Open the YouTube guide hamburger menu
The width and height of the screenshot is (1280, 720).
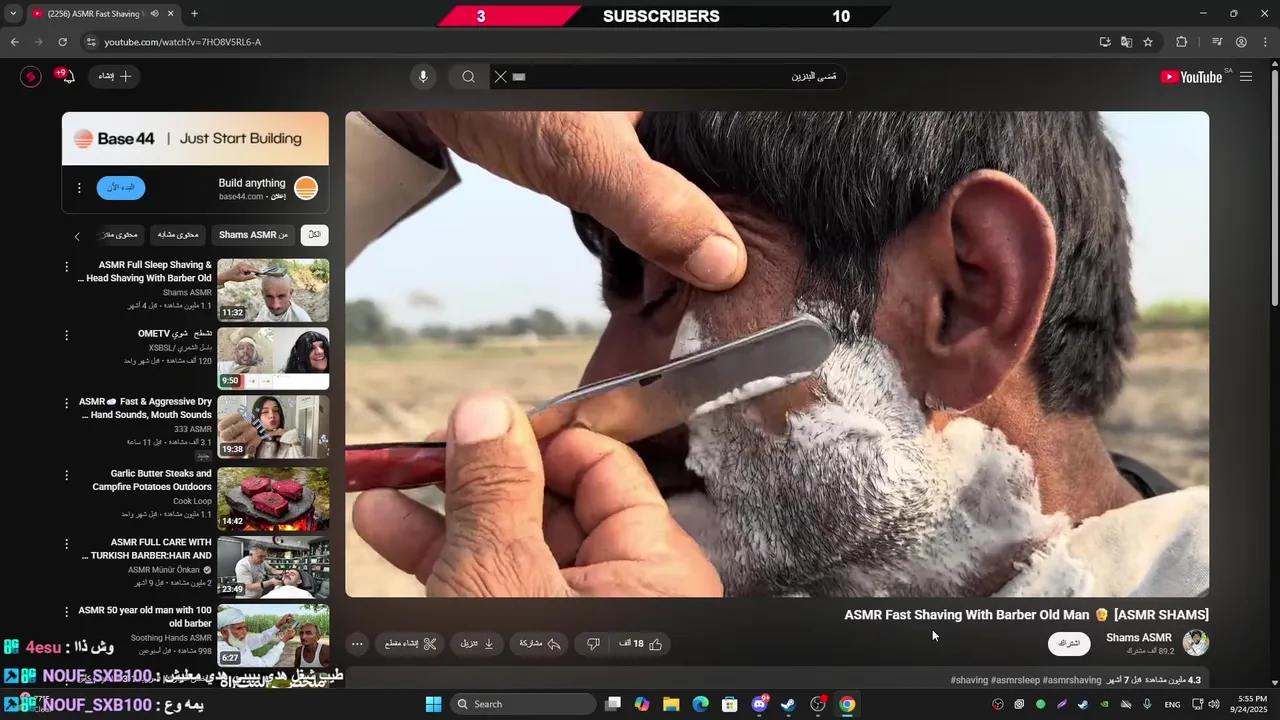[1246, 77]
